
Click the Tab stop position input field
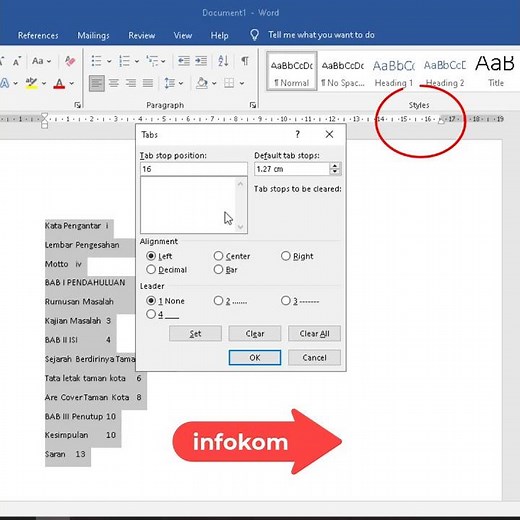[x=194, y=169]
